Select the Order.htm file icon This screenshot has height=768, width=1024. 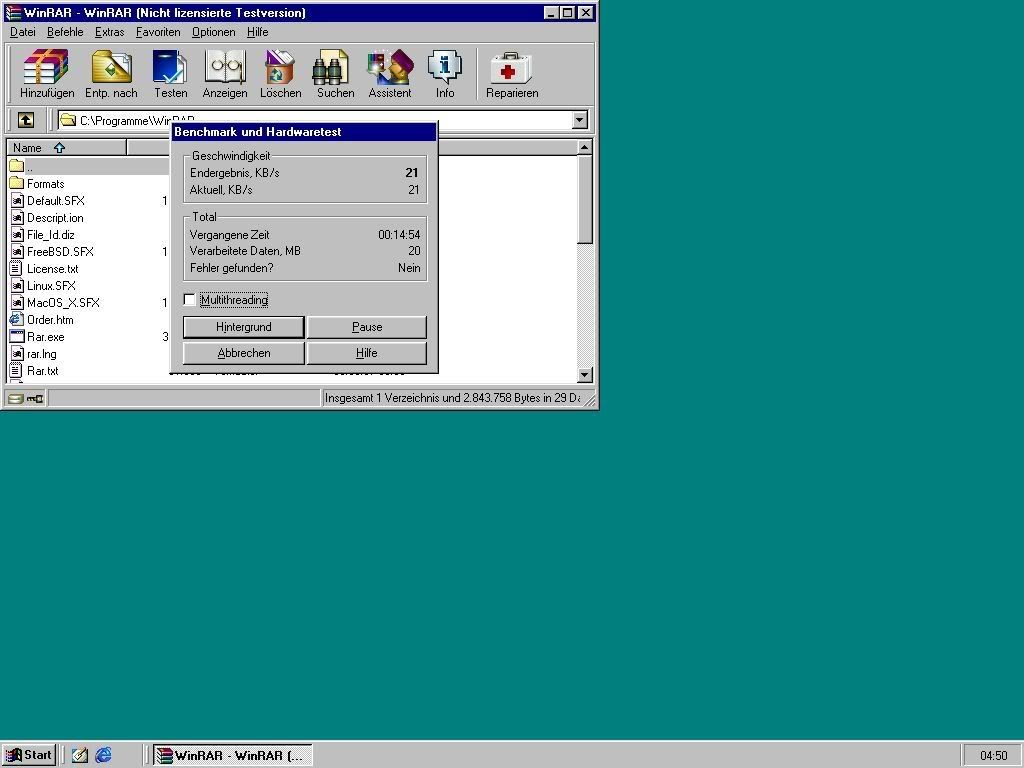pyautogui.click(x=17, y=319)
